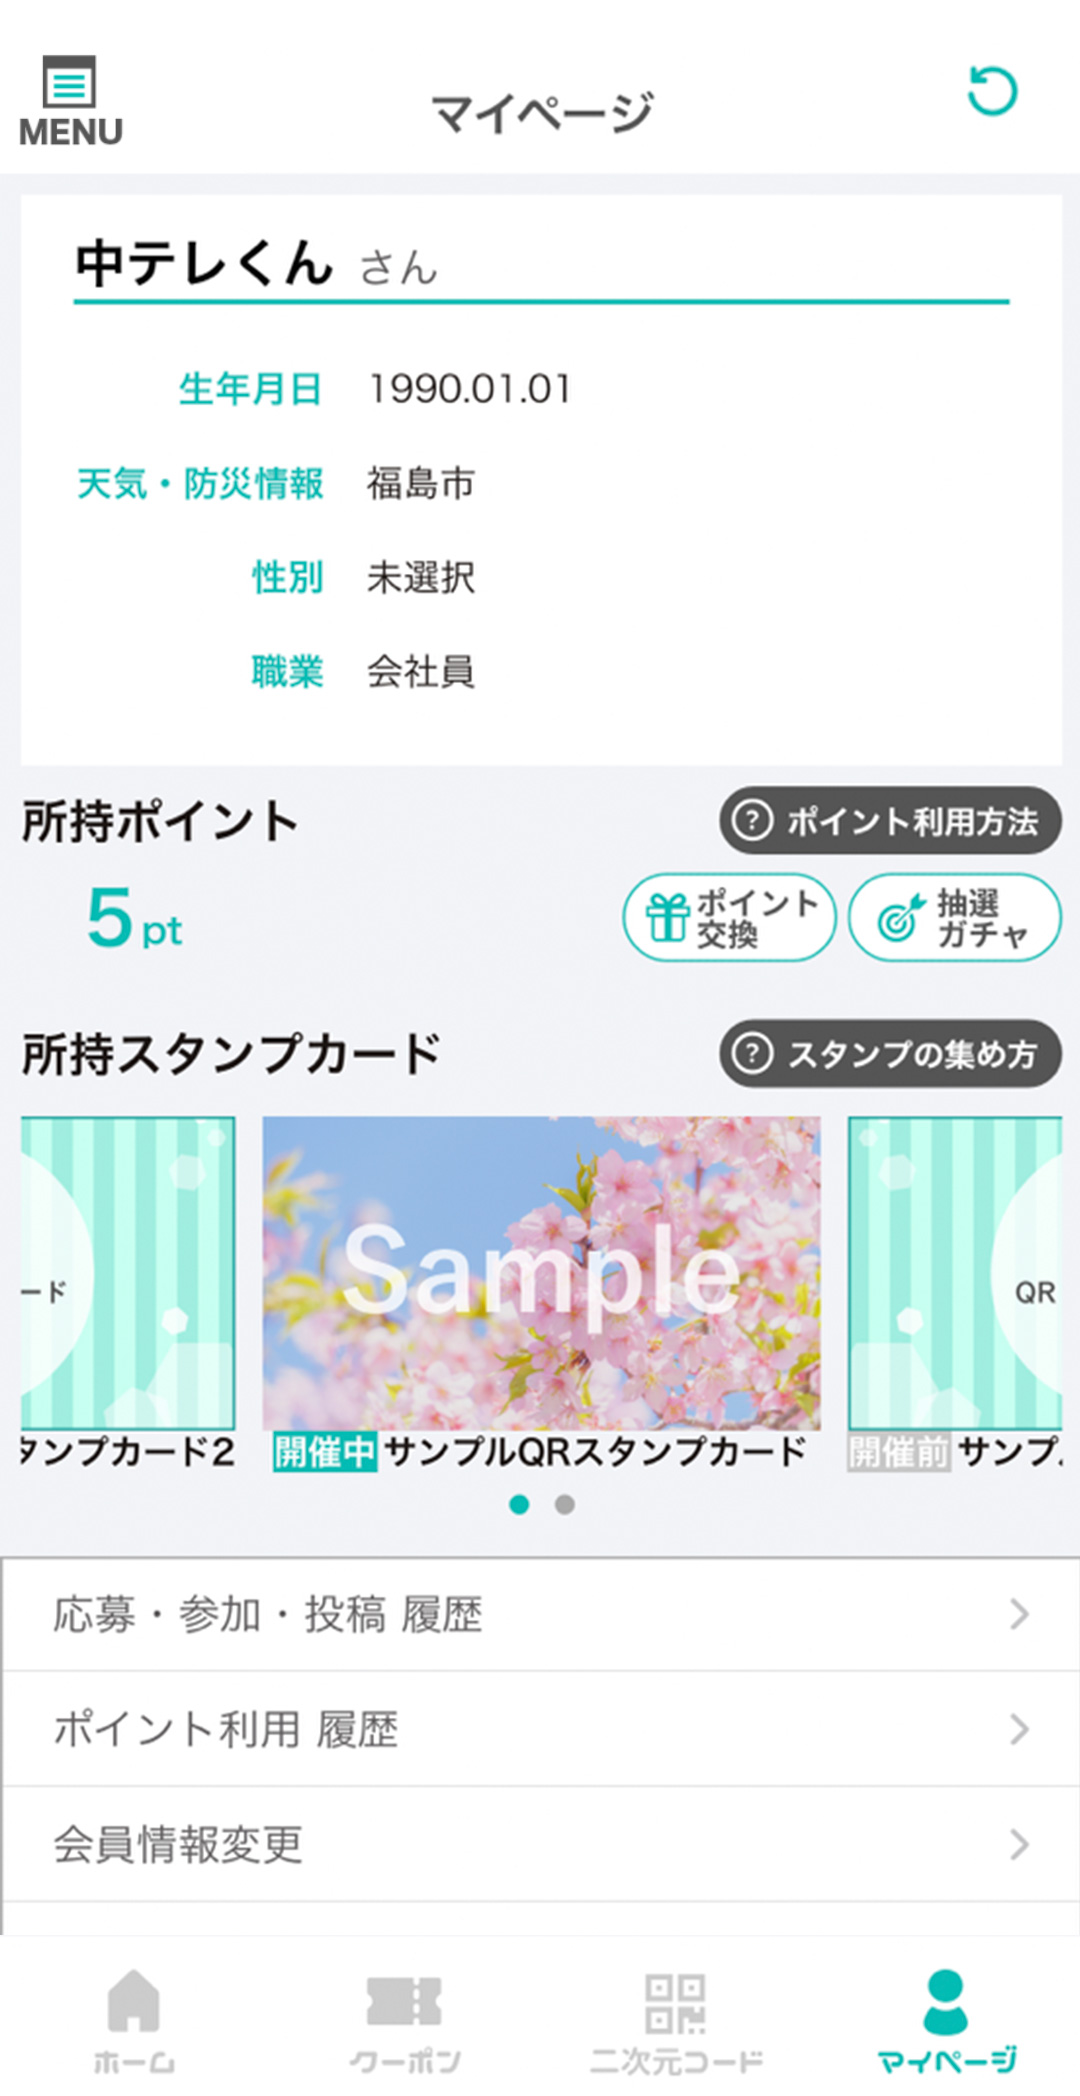Tap the 開催中 status label
The height and width of the screenshot is (2096, 1080).
coord(325,1452)
